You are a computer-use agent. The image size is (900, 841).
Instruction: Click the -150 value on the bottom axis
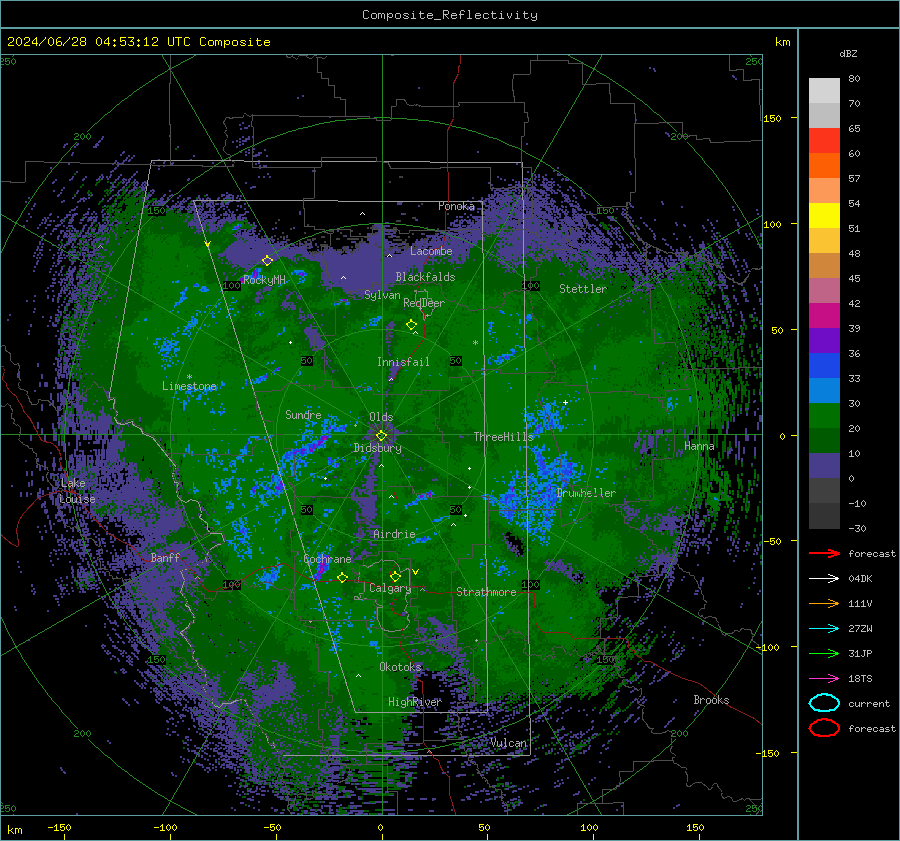pyautogui.click(x=59, y=827)
